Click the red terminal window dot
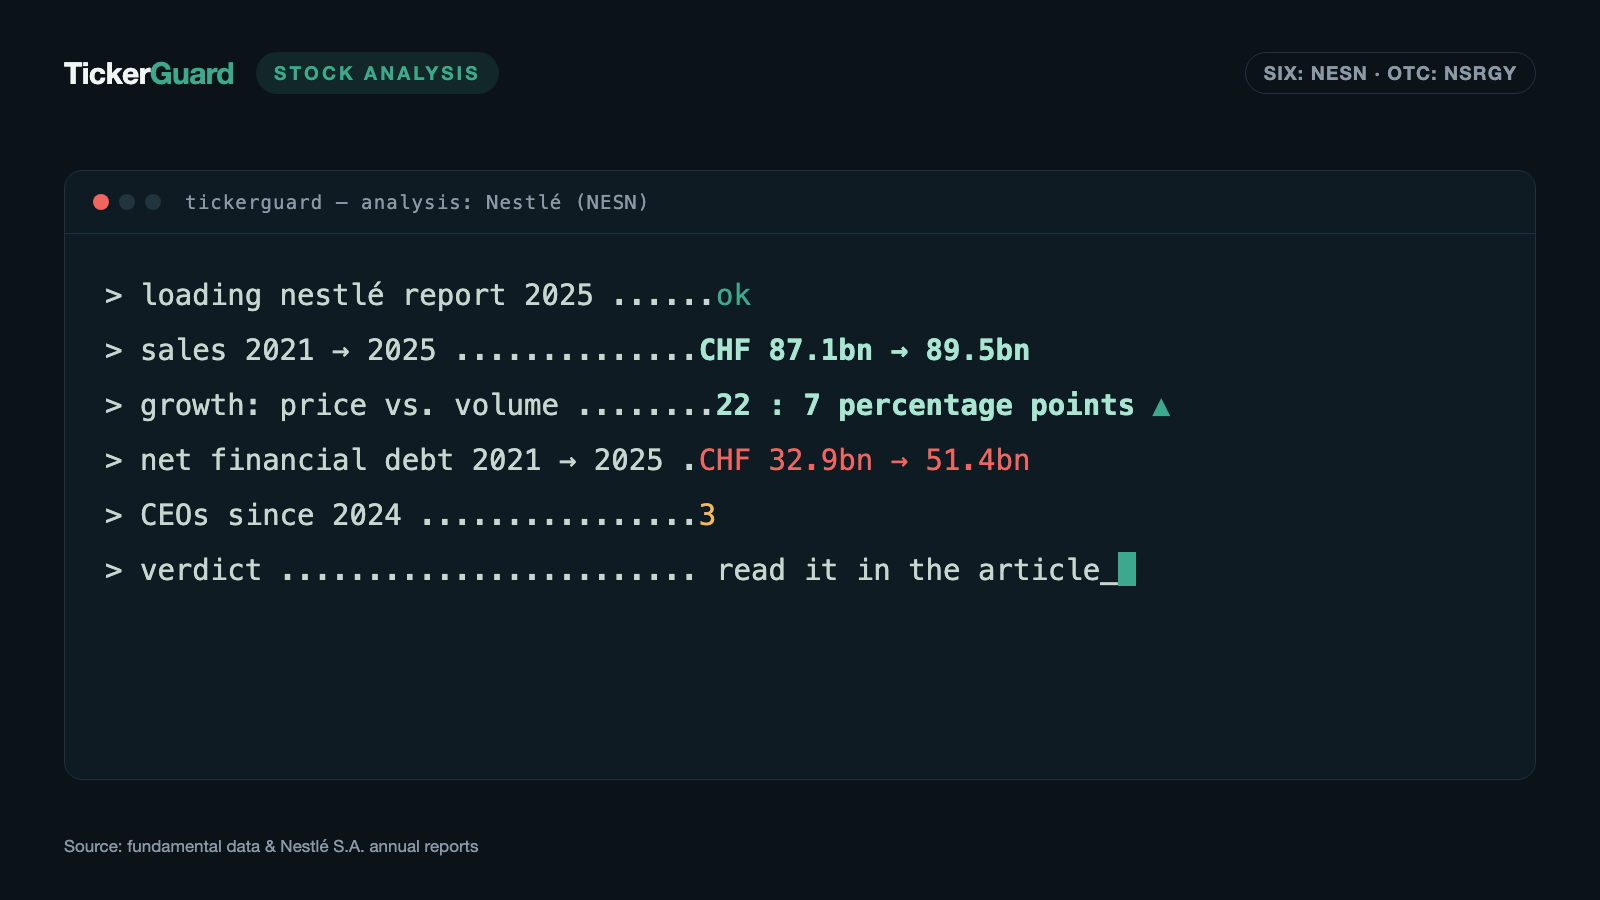Viewport: 1600px width, 900px height. (x=101, y=202)
